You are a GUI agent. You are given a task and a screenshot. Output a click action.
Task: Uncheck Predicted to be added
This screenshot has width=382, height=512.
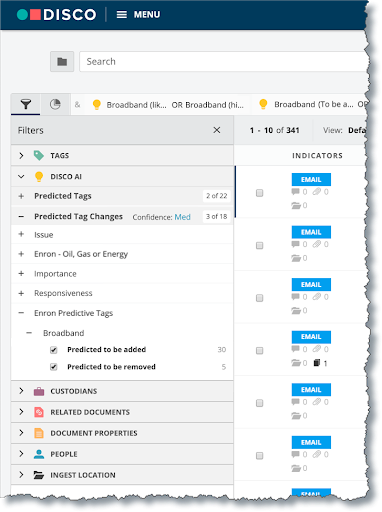(53, 350)
